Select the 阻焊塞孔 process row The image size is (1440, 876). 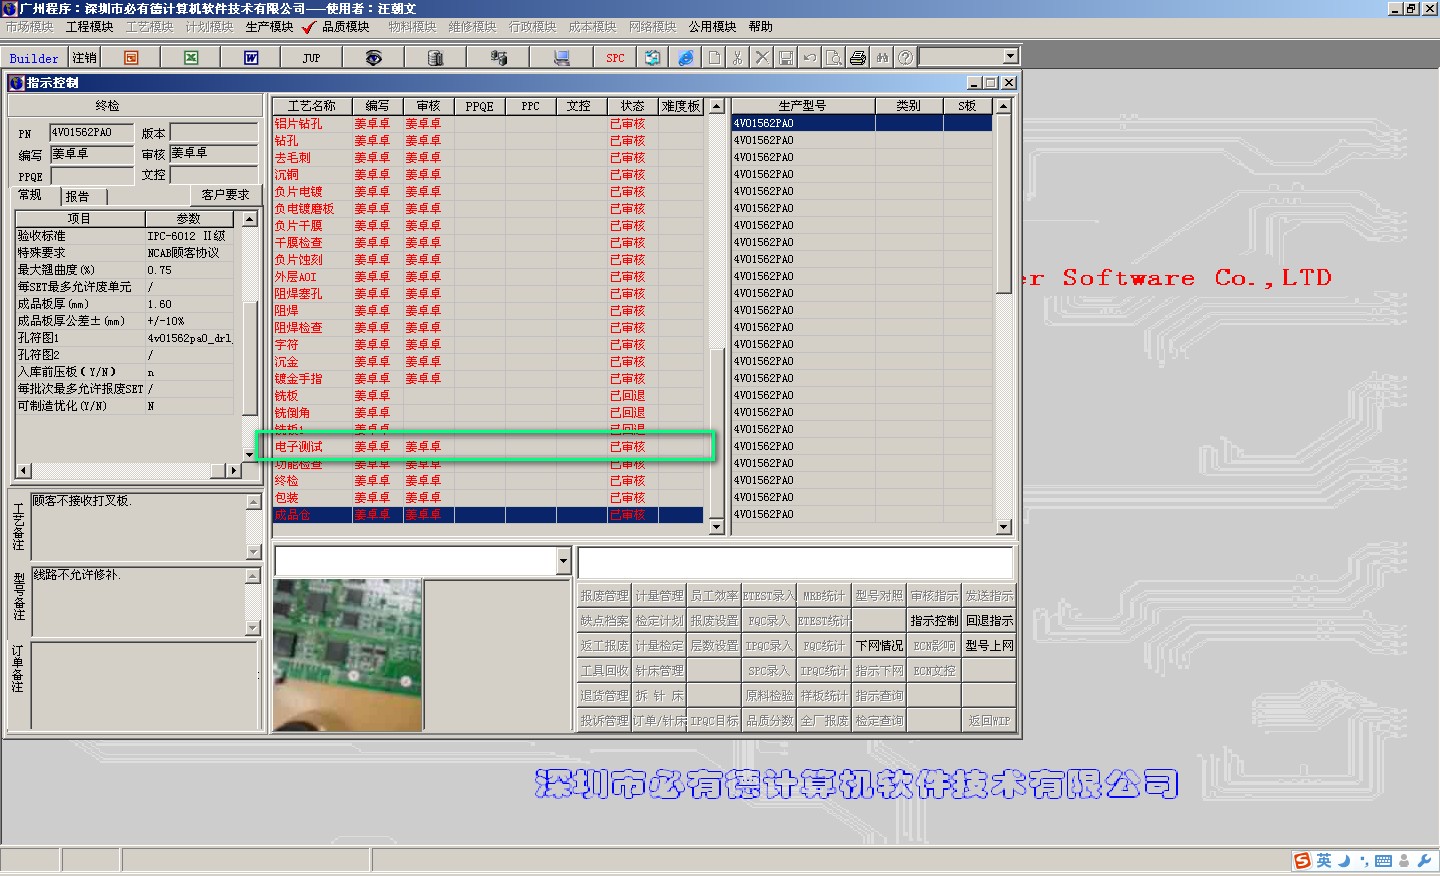pos(488,294)
